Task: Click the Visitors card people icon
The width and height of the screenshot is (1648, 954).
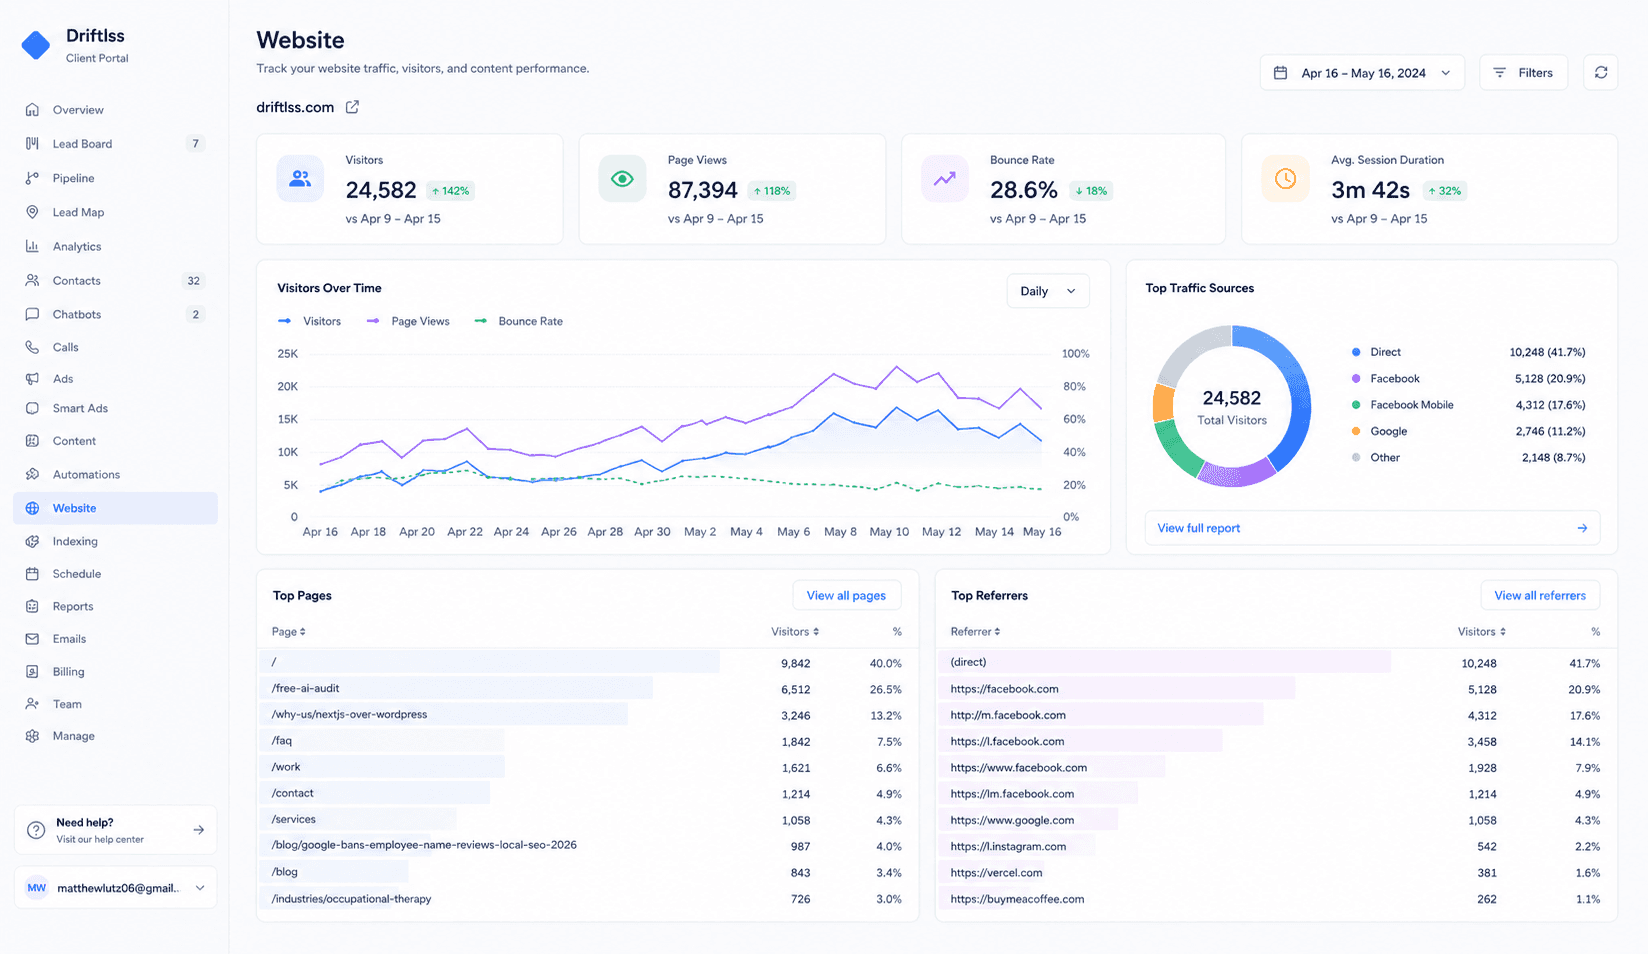Action: tap(300, 179)
